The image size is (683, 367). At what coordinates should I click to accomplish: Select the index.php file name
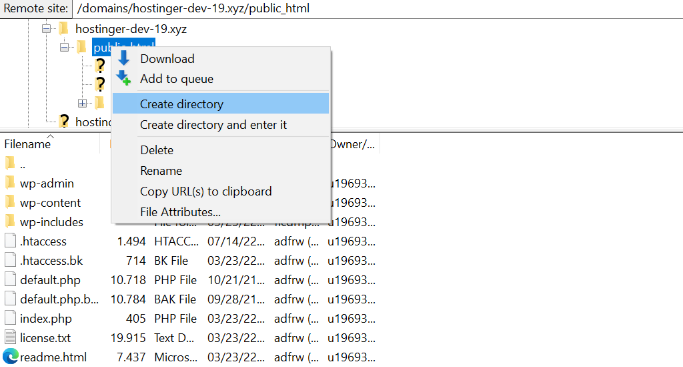[46, 318]
